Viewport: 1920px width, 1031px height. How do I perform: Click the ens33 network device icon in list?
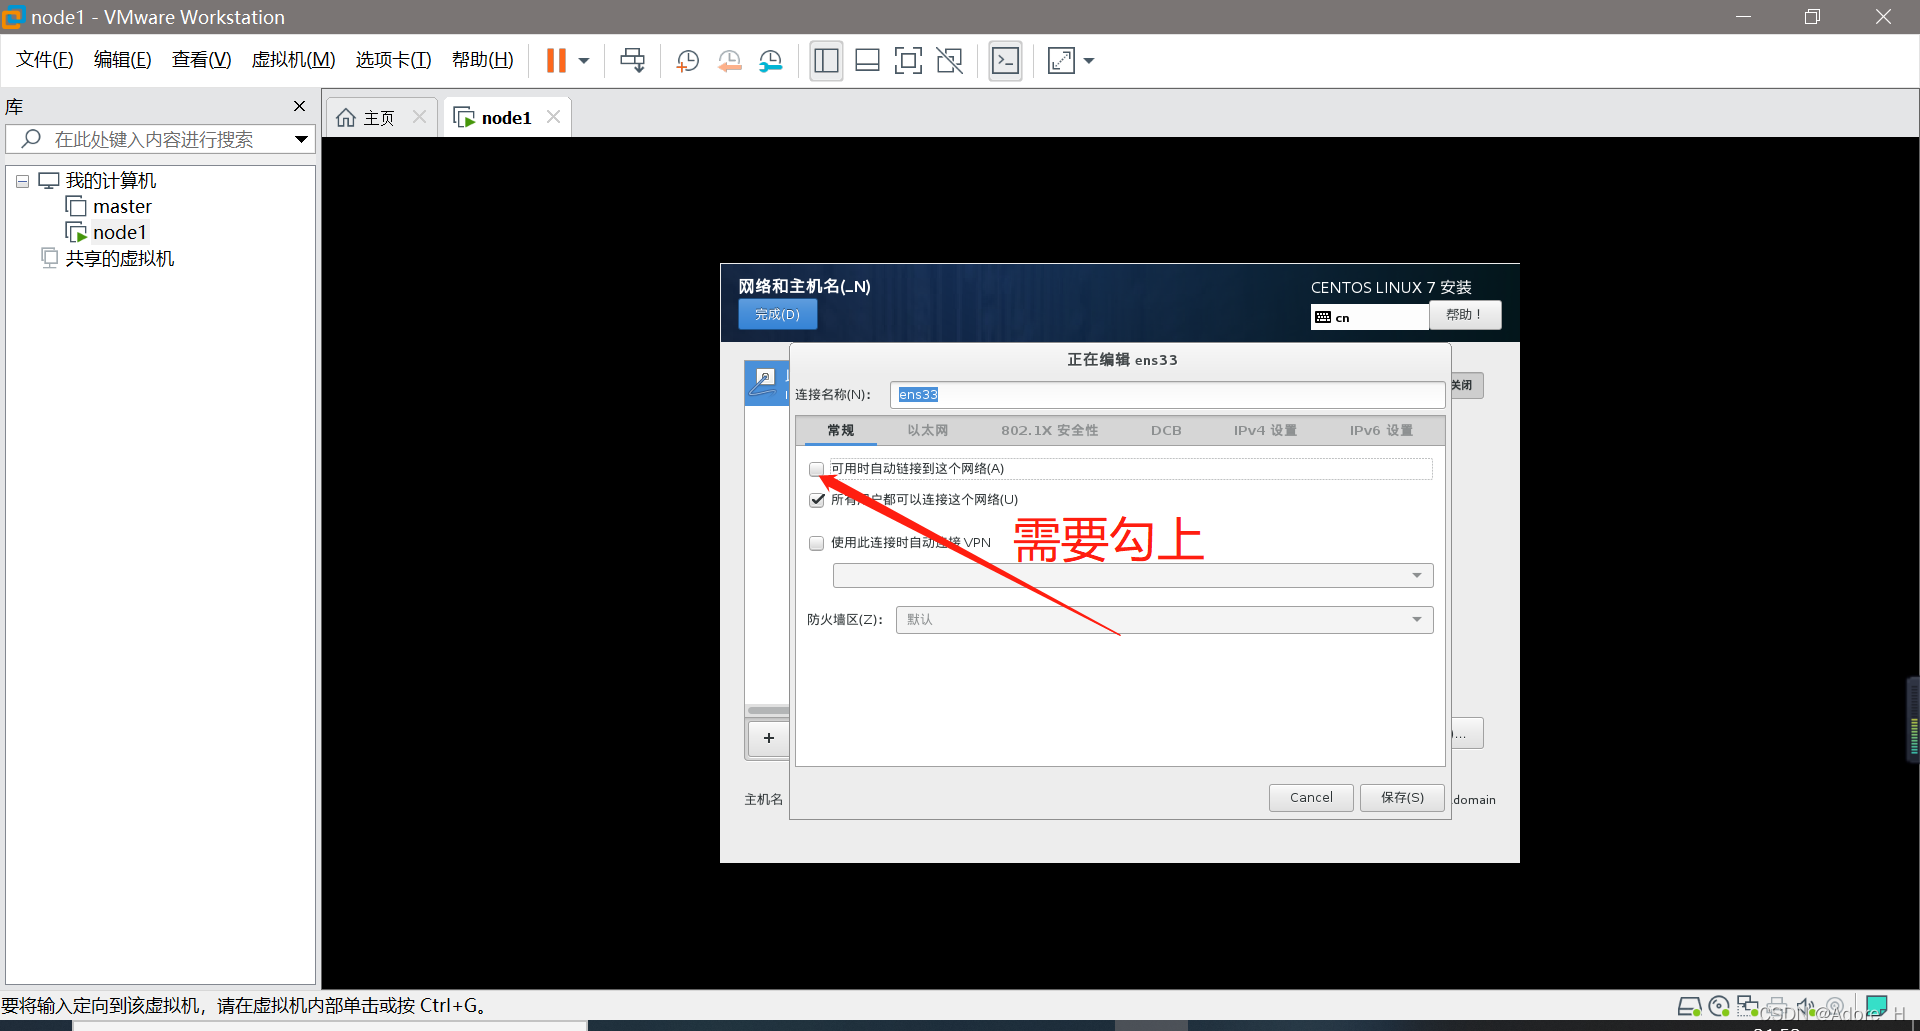tap(764, 381)
